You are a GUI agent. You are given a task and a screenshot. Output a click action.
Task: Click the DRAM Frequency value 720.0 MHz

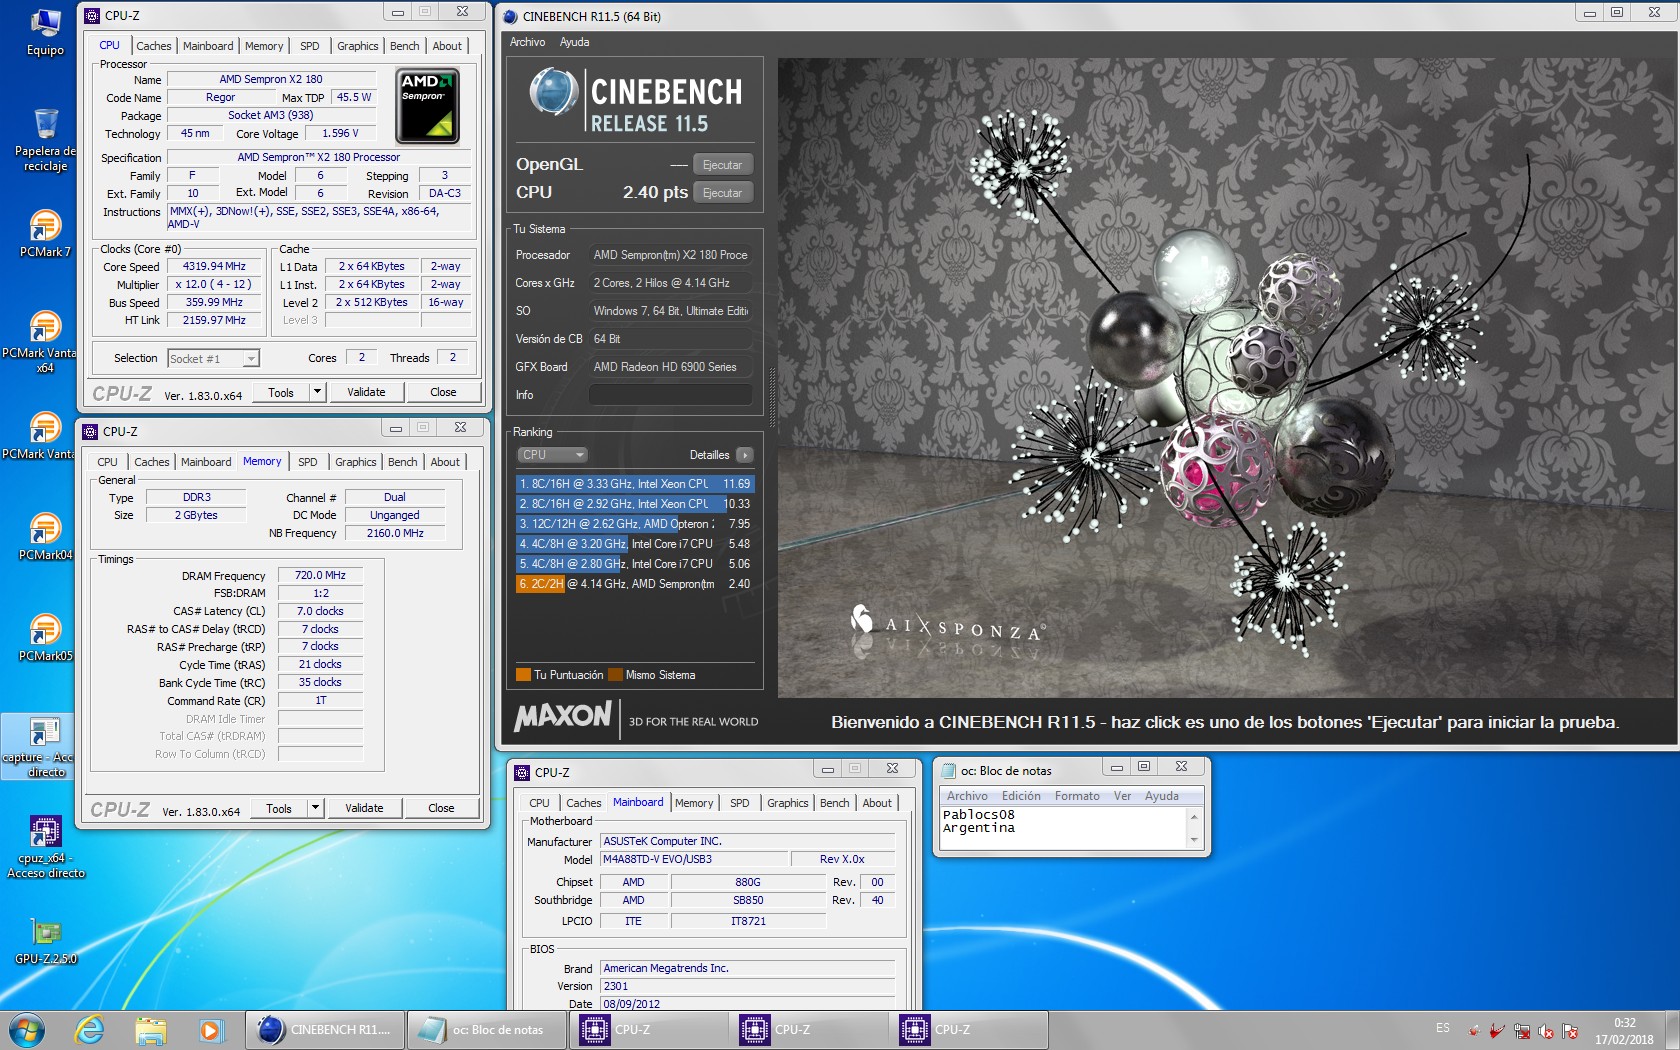[320, 576]
